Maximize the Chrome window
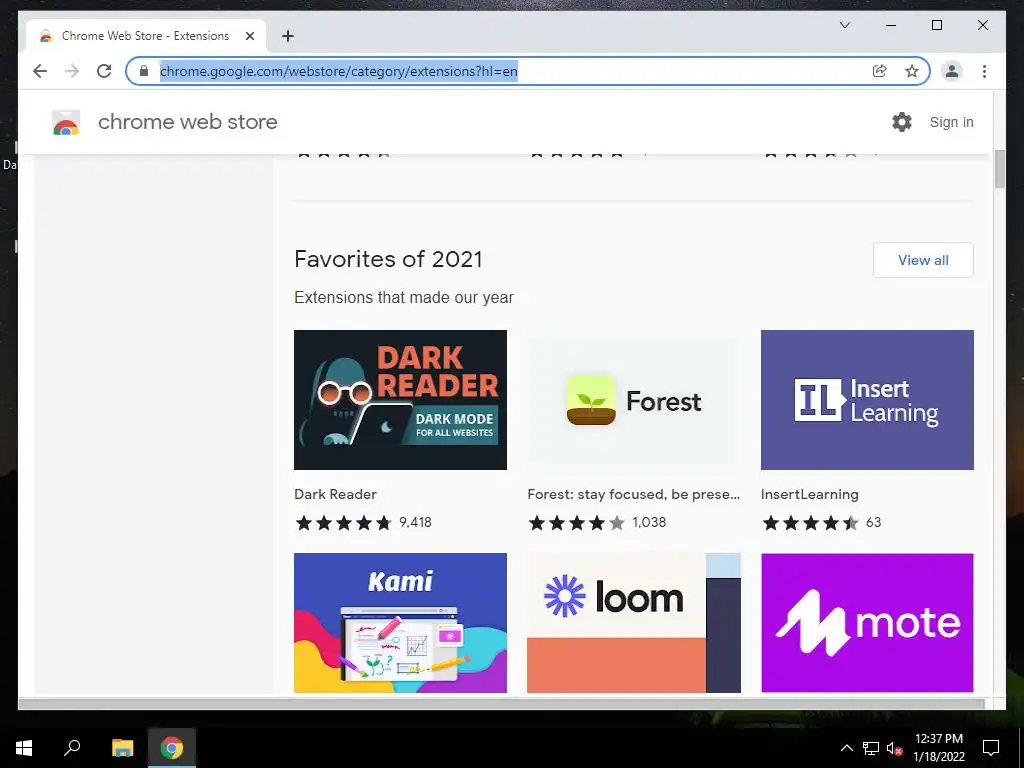 point(936,25)
